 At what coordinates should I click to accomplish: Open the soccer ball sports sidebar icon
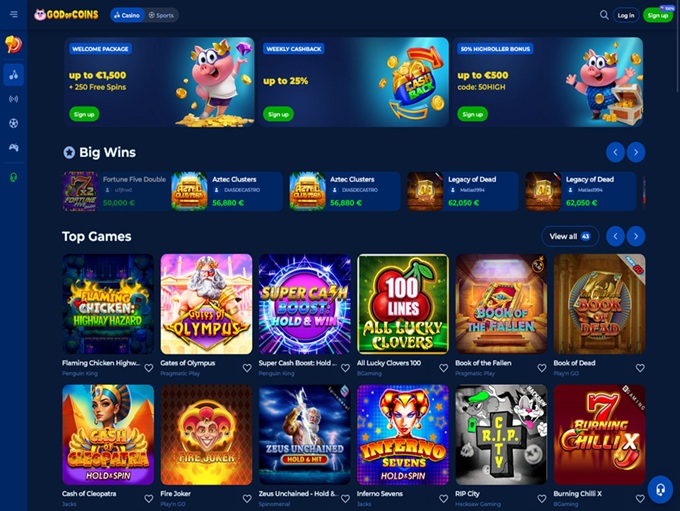tap(13, 123)
